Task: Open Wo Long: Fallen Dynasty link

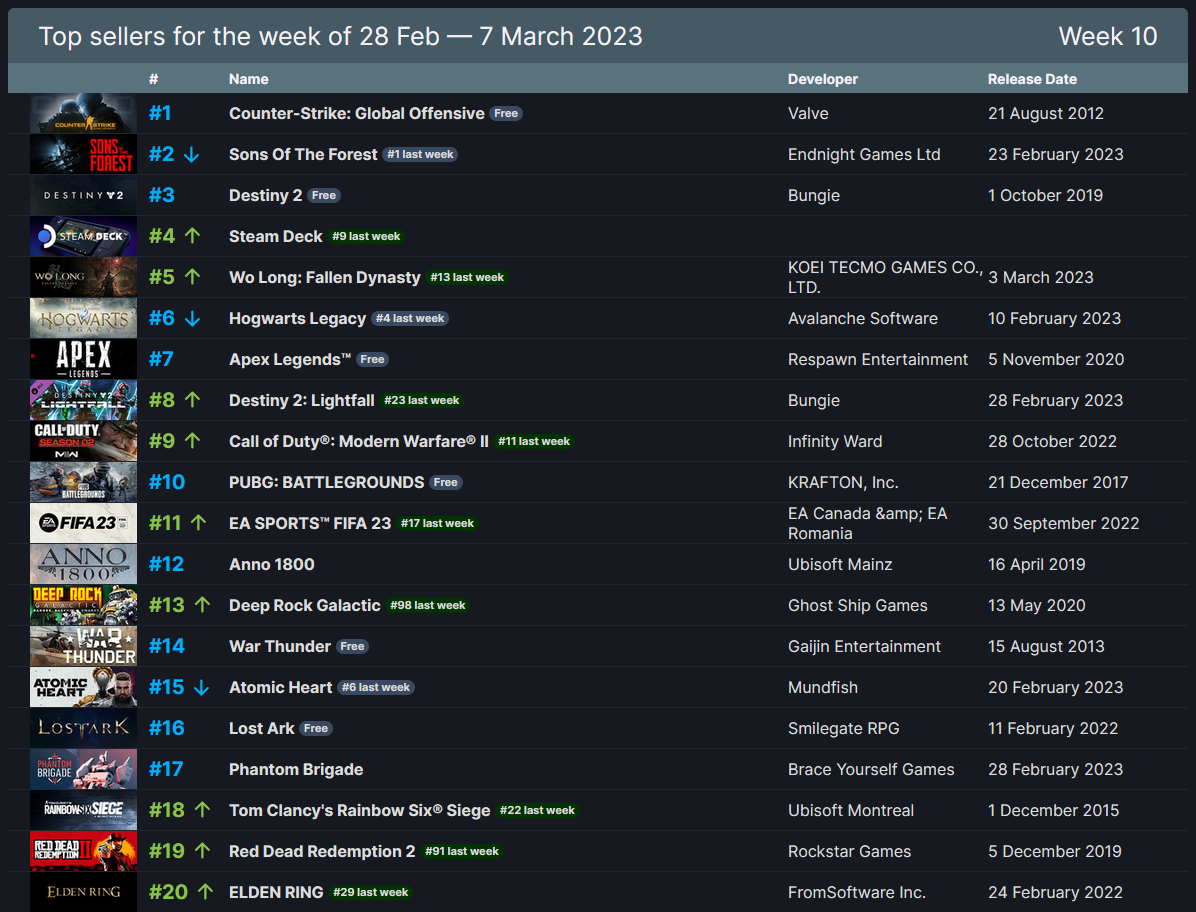Action: coord(324,278)
